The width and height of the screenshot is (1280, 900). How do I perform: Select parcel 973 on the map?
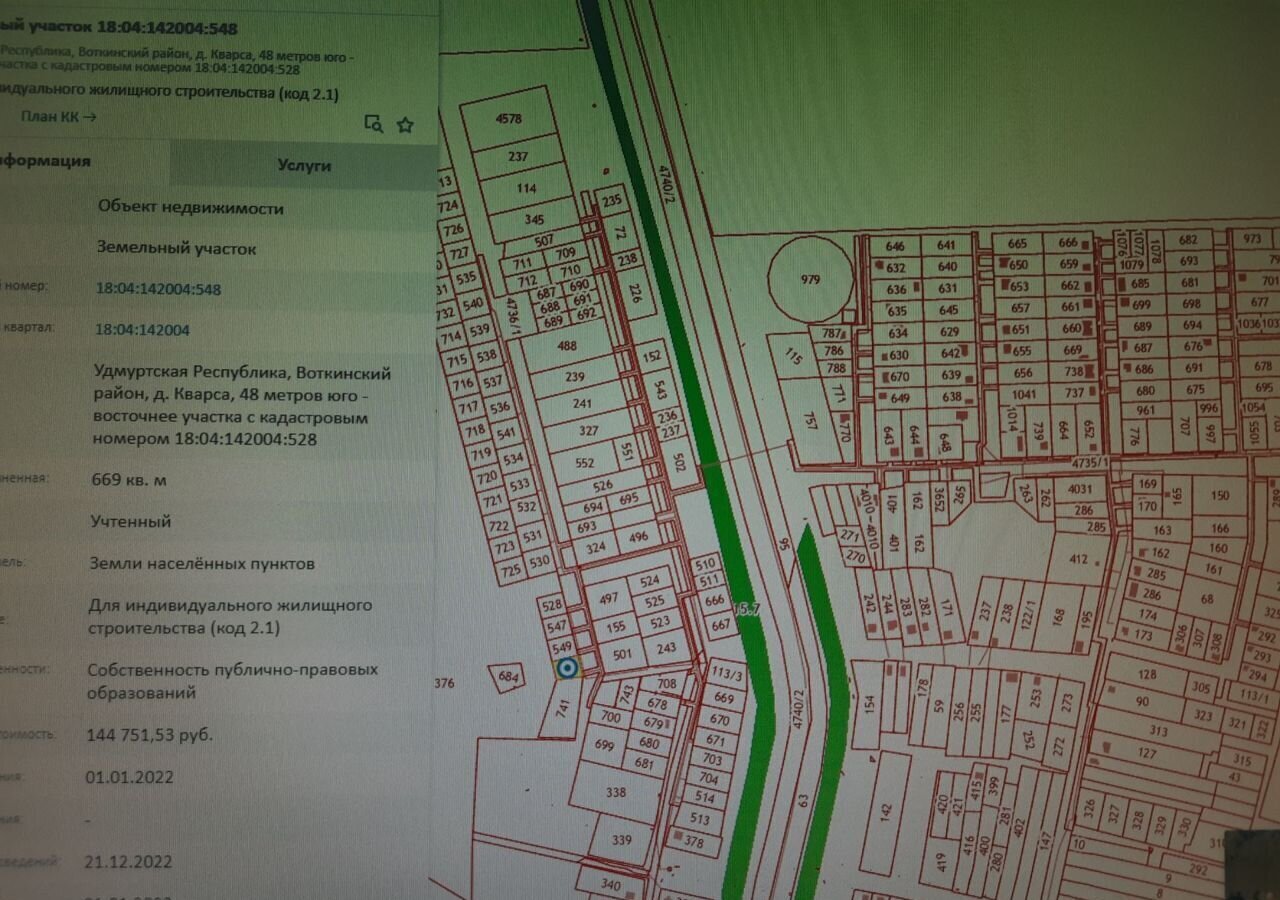tap(1250, 238)
